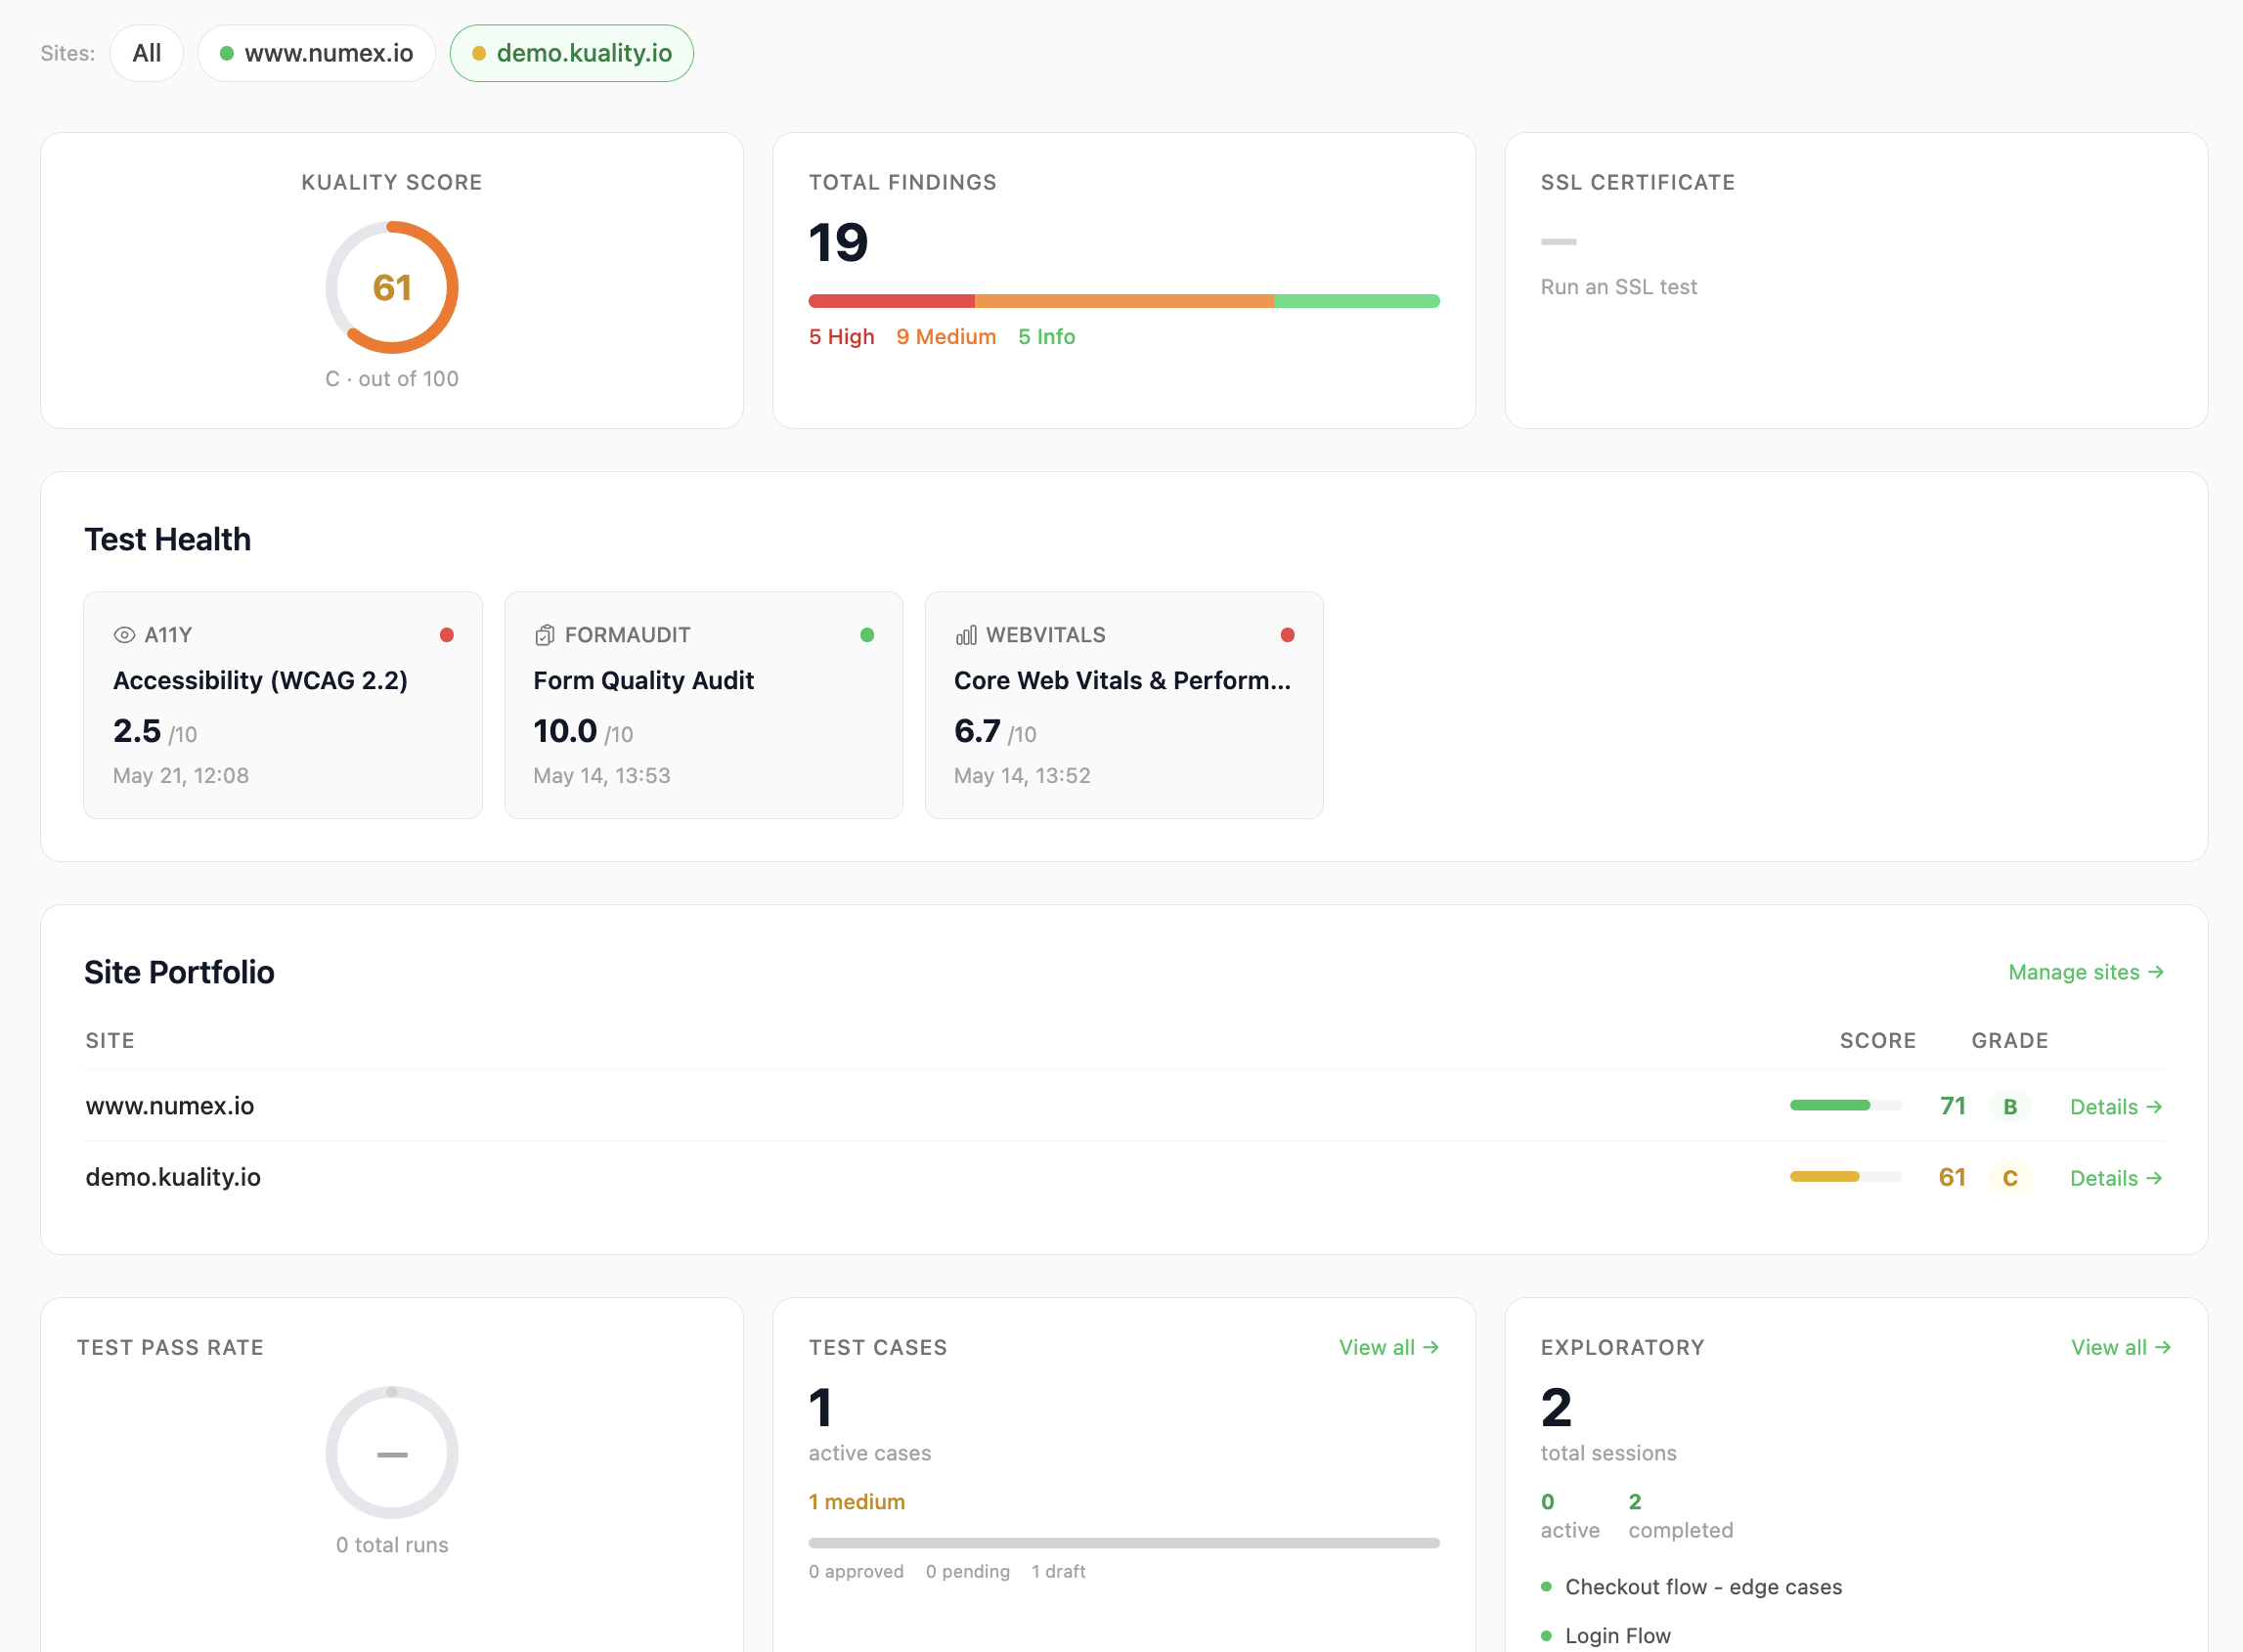Select the demo.kuality.io site chip
Image resolution: width=2243 pixels, height=1652 pixels.
571,53
